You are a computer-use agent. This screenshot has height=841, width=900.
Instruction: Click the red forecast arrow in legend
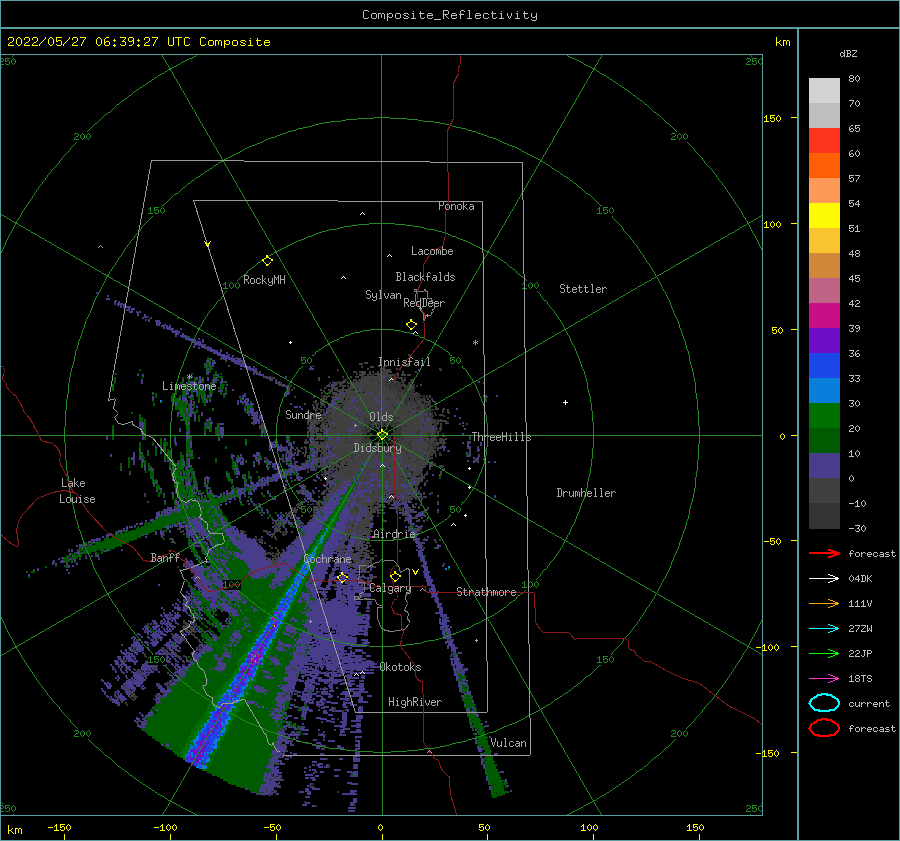tap(824, 553)
